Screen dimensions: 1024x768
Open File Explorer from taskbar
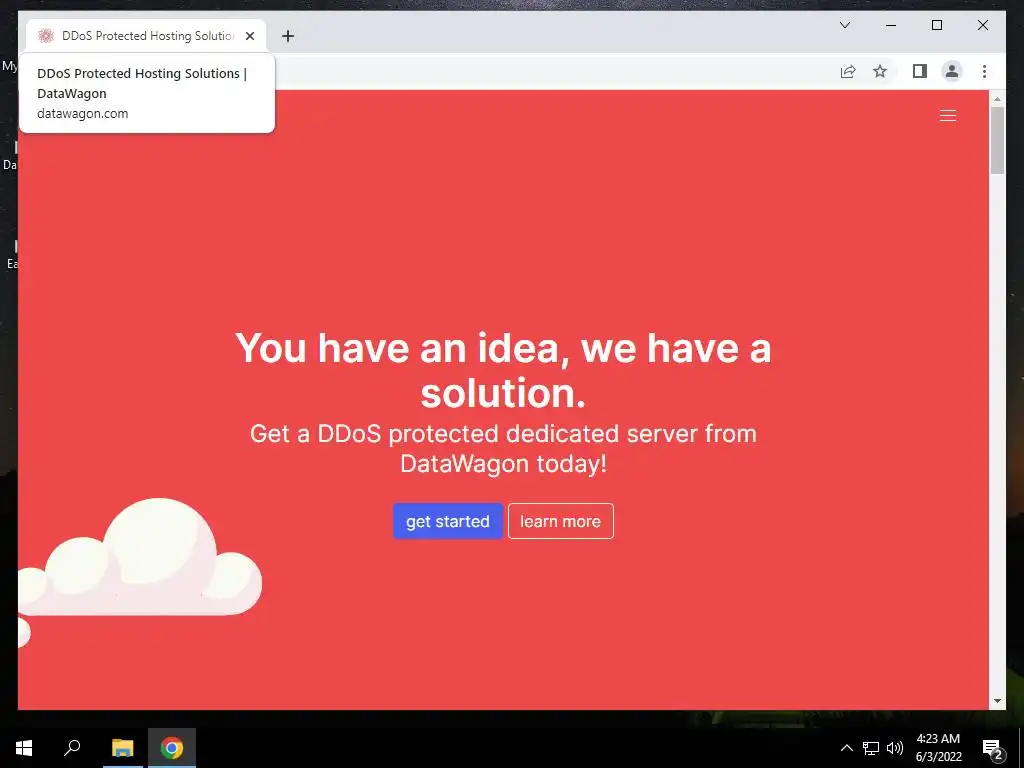click(x=122, y=748)
